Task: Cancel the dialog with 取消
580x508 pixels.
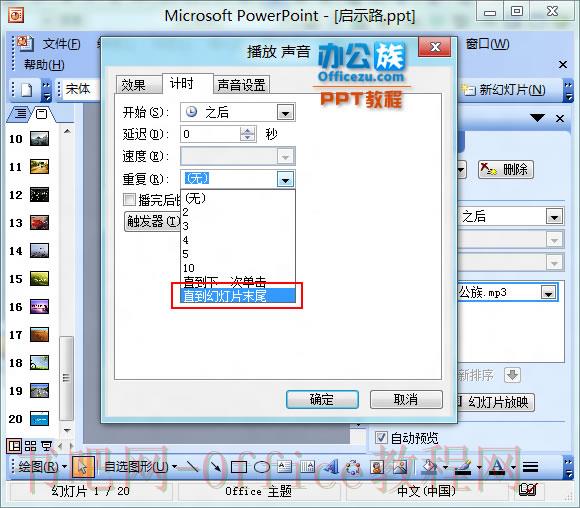Action: coord(406,399)
